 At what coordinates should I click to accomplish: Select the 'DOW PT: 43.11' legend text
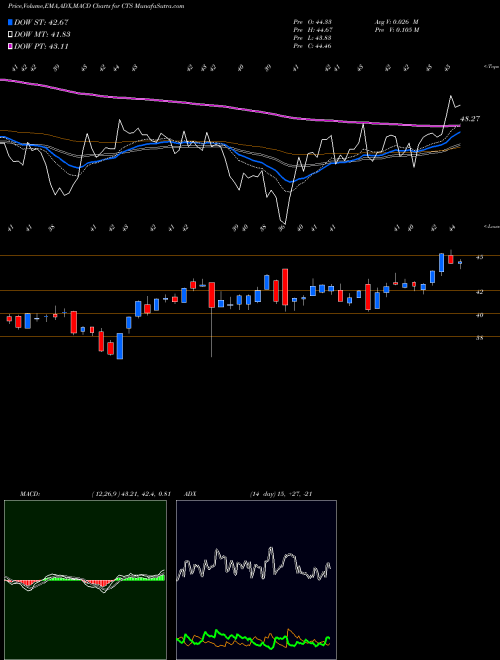pos(41,46)
